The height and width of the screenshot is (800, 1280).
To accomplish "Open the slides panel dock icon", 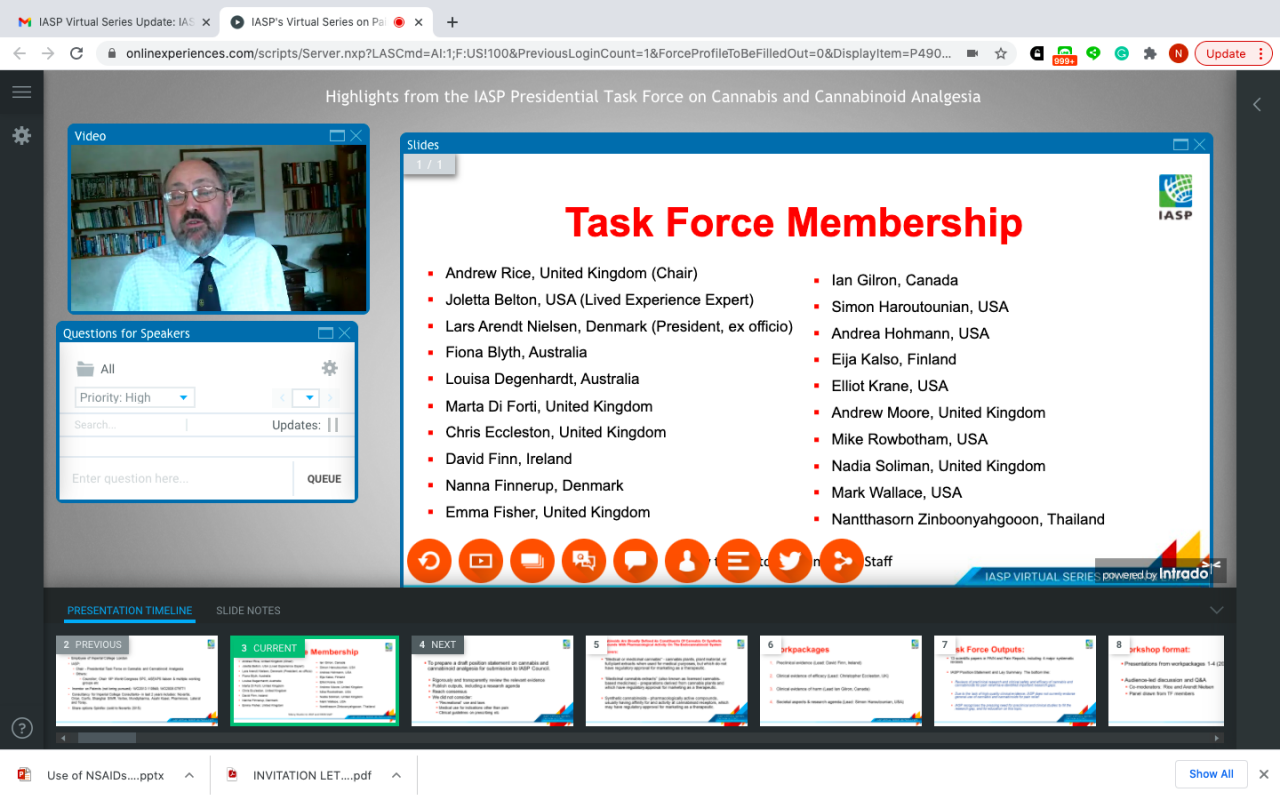I will click(532, 561).
